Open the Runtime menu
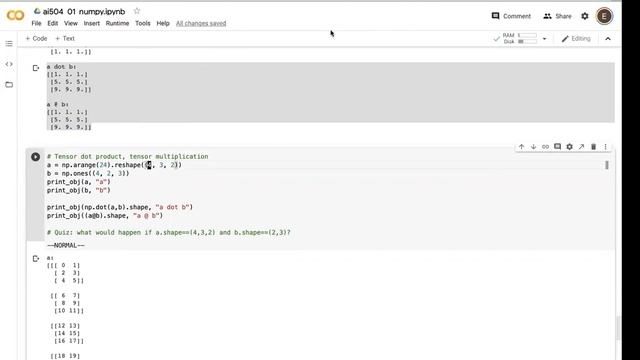Image resolution: width=640 pixels, height=360 pixels. point(117,23)
